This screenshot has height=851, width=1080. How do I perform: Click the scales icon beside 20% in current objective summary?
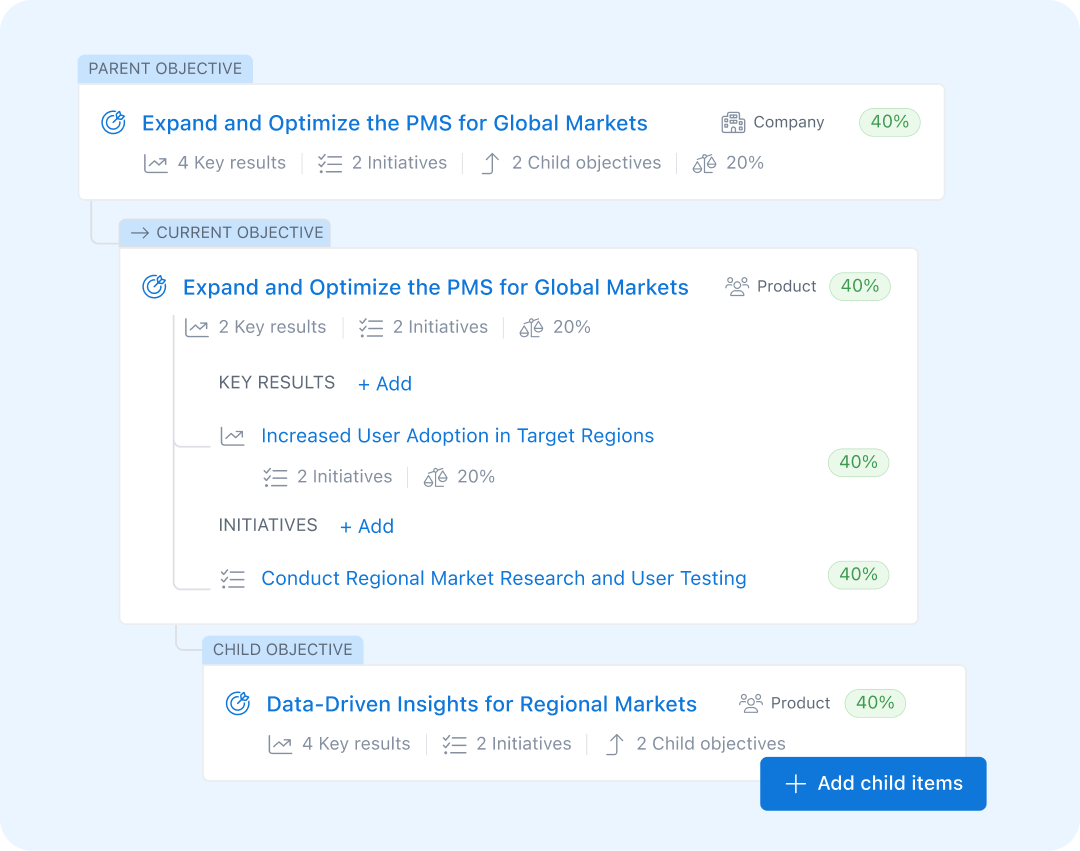pos(531,328)
